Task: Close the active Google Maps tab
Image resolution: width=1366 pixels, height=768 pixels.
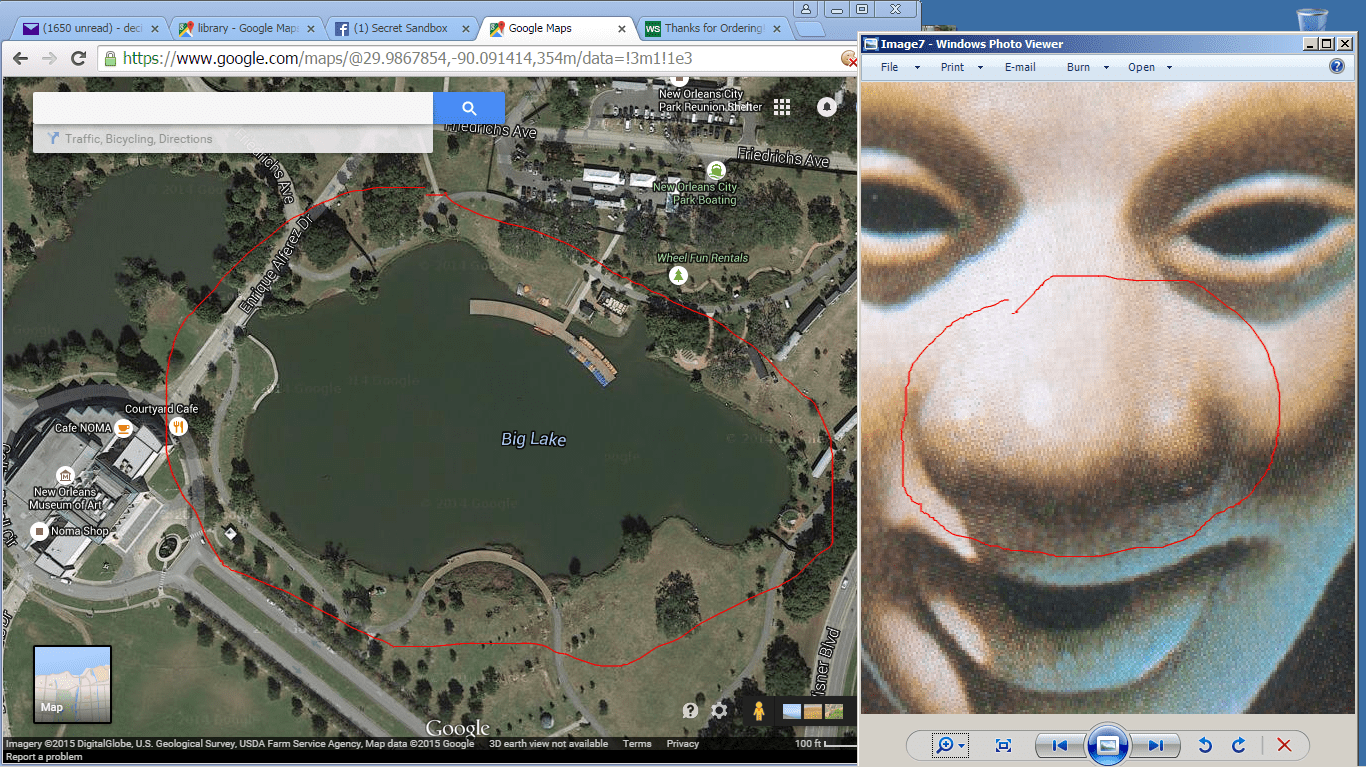Action: 622,29
